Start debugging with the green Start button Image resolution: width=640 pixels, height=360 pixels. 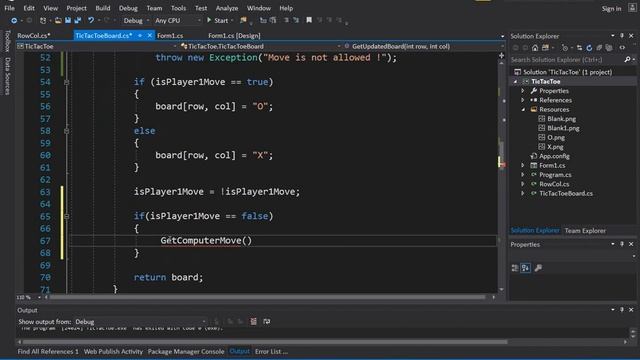click(218, 20)
